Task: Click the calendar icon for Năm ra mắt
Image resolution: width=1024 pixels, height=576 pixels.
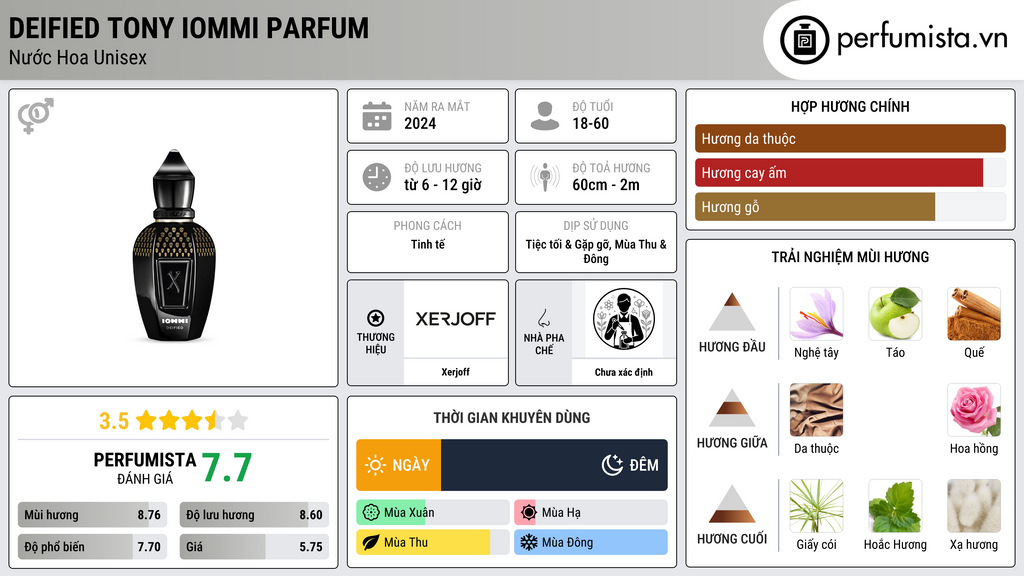Action: tap(377, 116)
